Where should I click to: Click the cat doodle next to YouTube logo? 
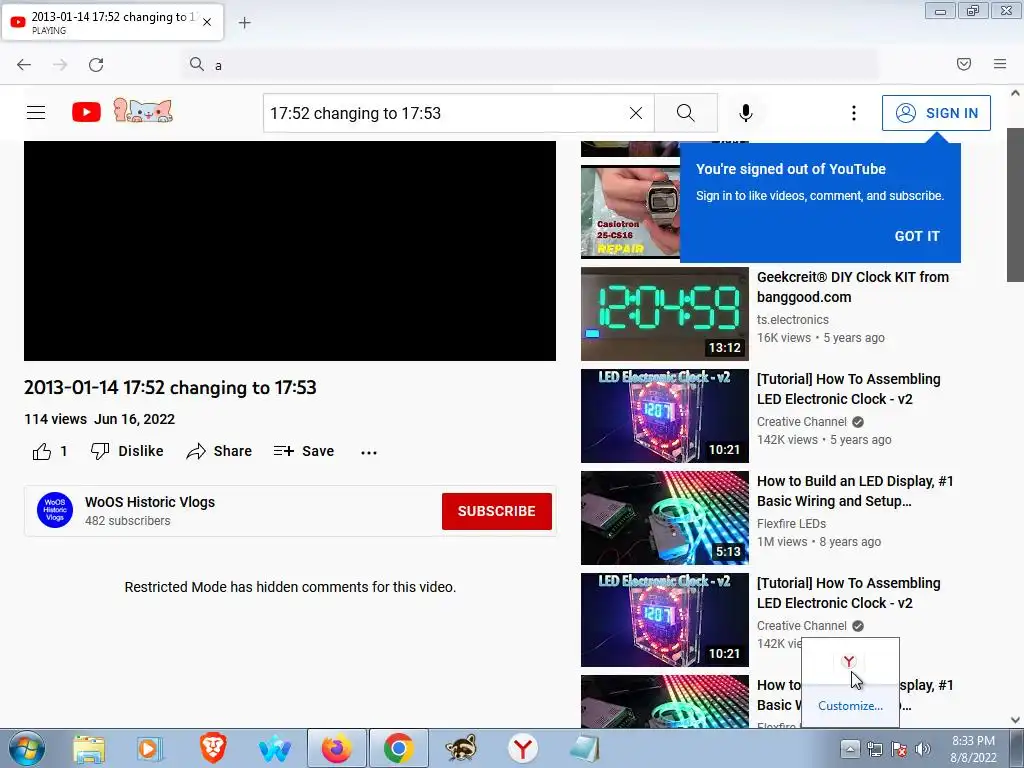143,110
